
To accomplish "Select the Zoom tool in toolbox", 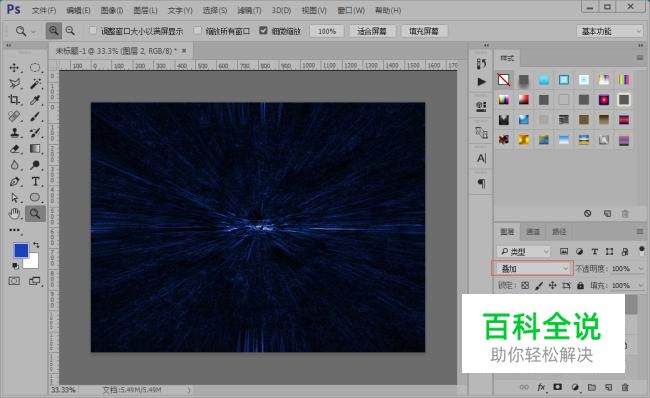I will coord(35,214).
